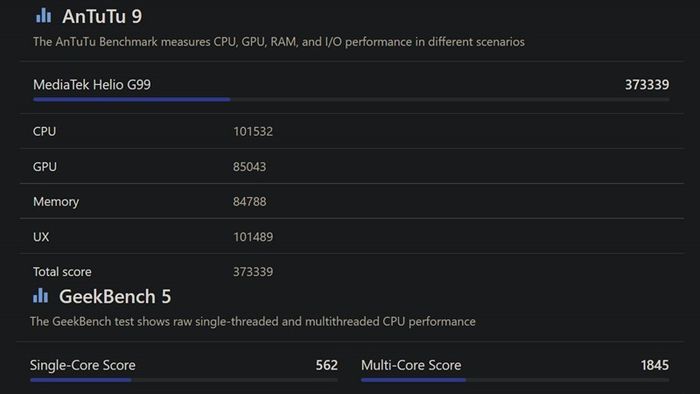The width and height of the screenshot is (700, 394).
Task: Click the CPU score value 101532
Action: pyautogui.click(x=253, y=131)
